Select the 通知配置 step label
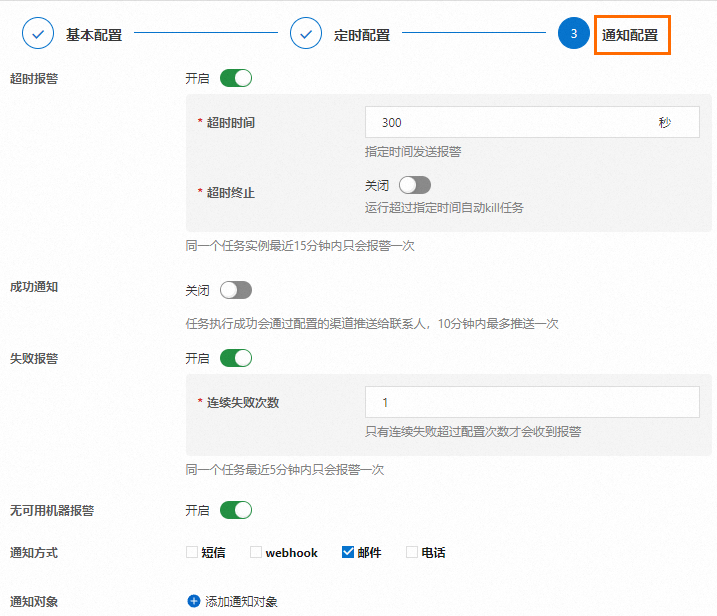This screenshot has width=717, height=616. pos(630,35)
